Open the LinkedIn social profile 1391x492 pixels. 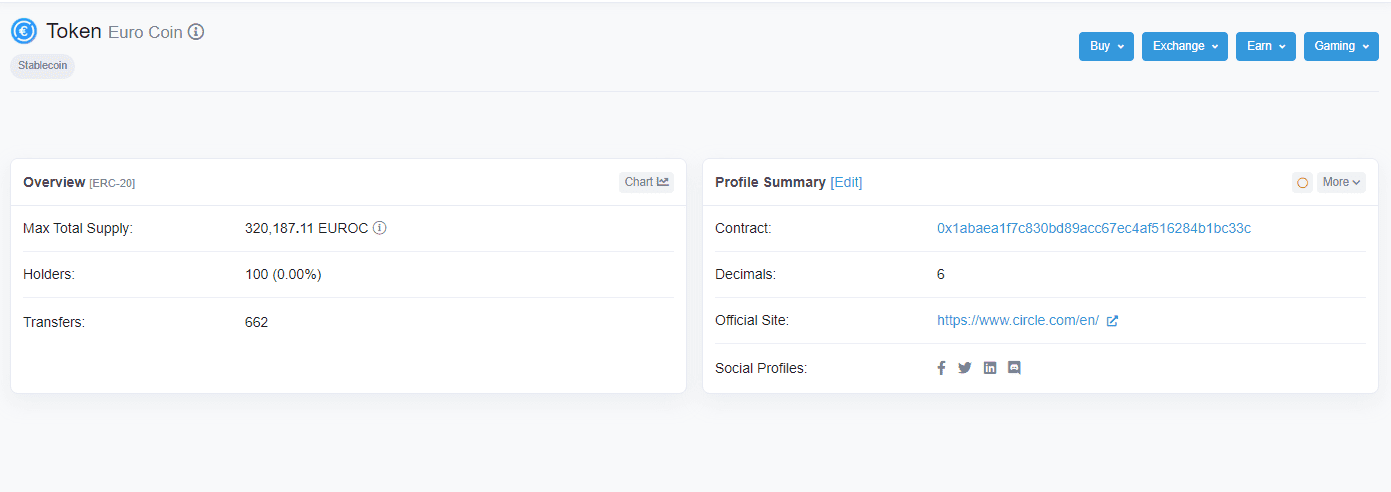(x=990, y=368)
